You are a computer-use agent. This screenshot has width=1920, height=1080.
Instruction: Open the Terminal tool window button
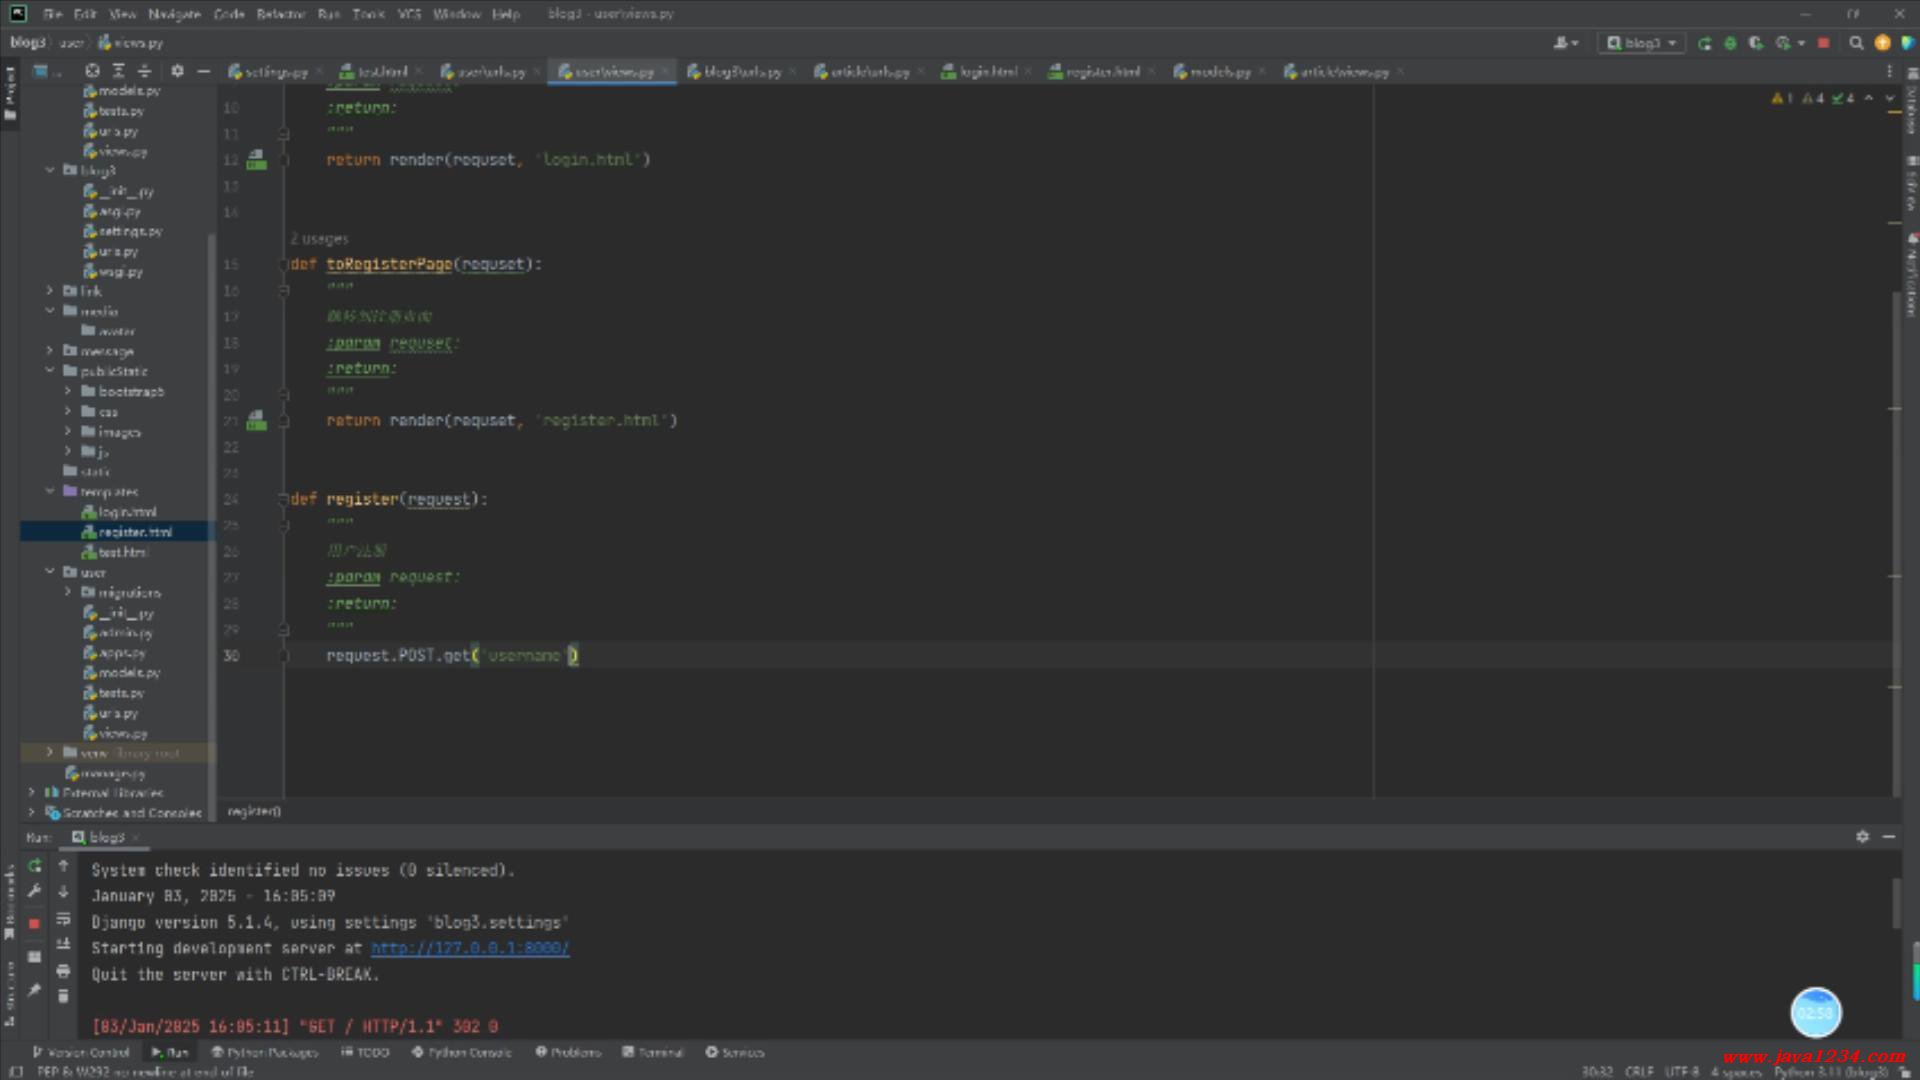coord(653,1052)
